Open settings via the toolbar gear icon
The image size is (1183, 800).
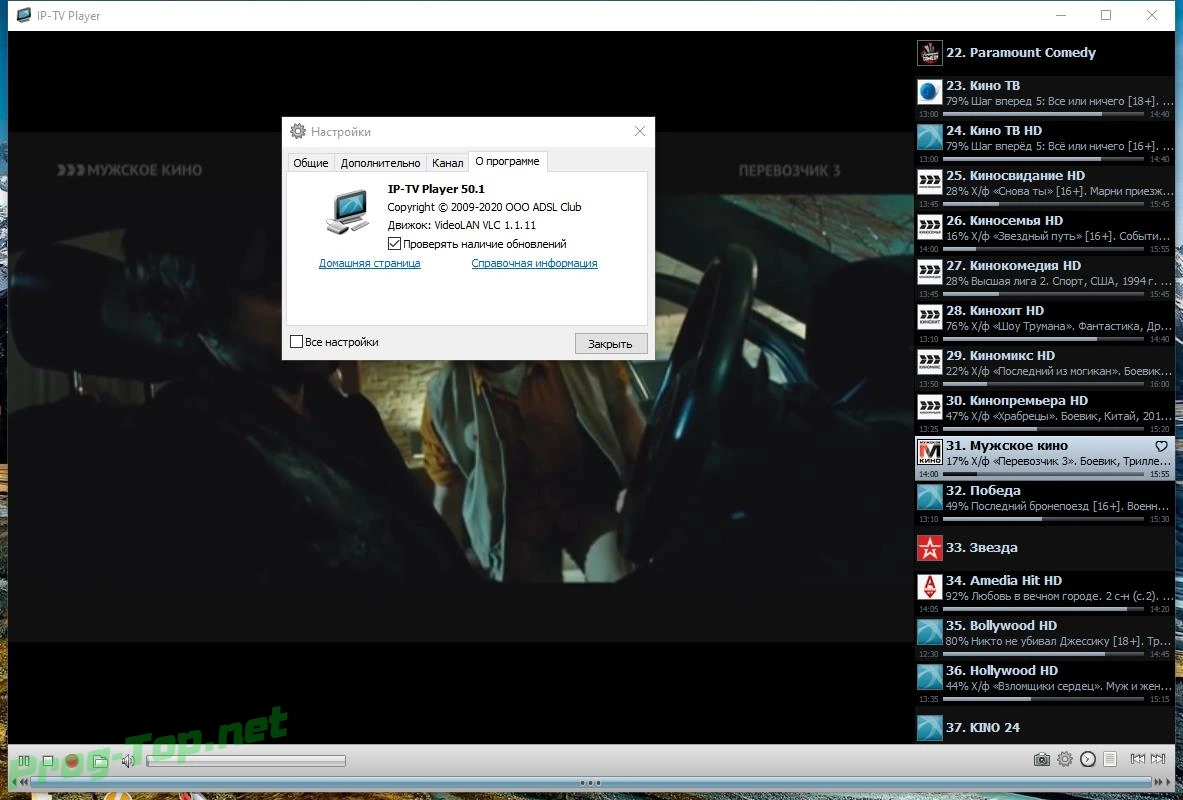coord(1065,759)
